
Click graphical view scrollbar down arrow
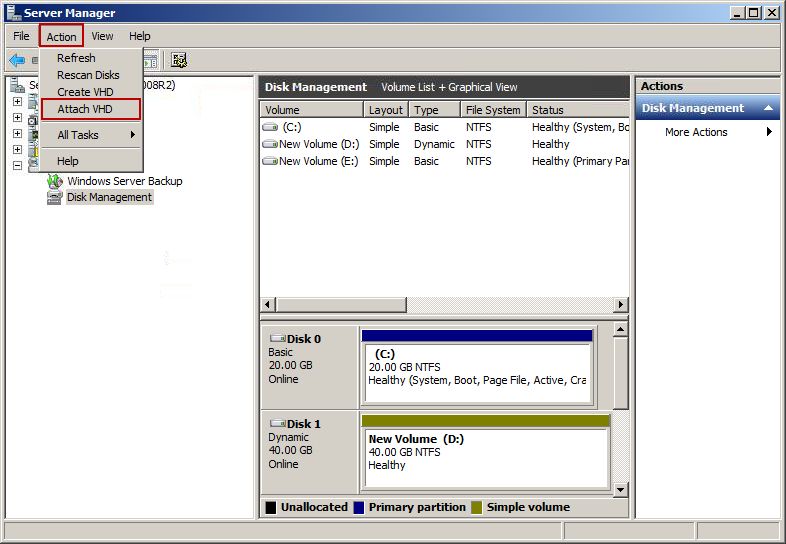621,490
